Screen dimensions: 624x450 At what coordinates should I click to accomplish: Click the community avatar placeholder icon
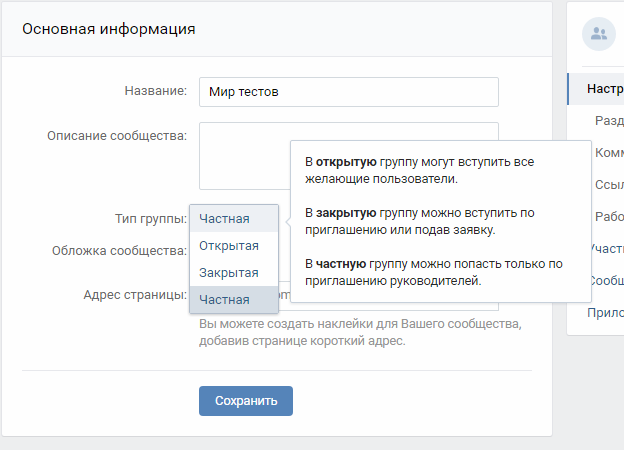[x=599, y=33]
